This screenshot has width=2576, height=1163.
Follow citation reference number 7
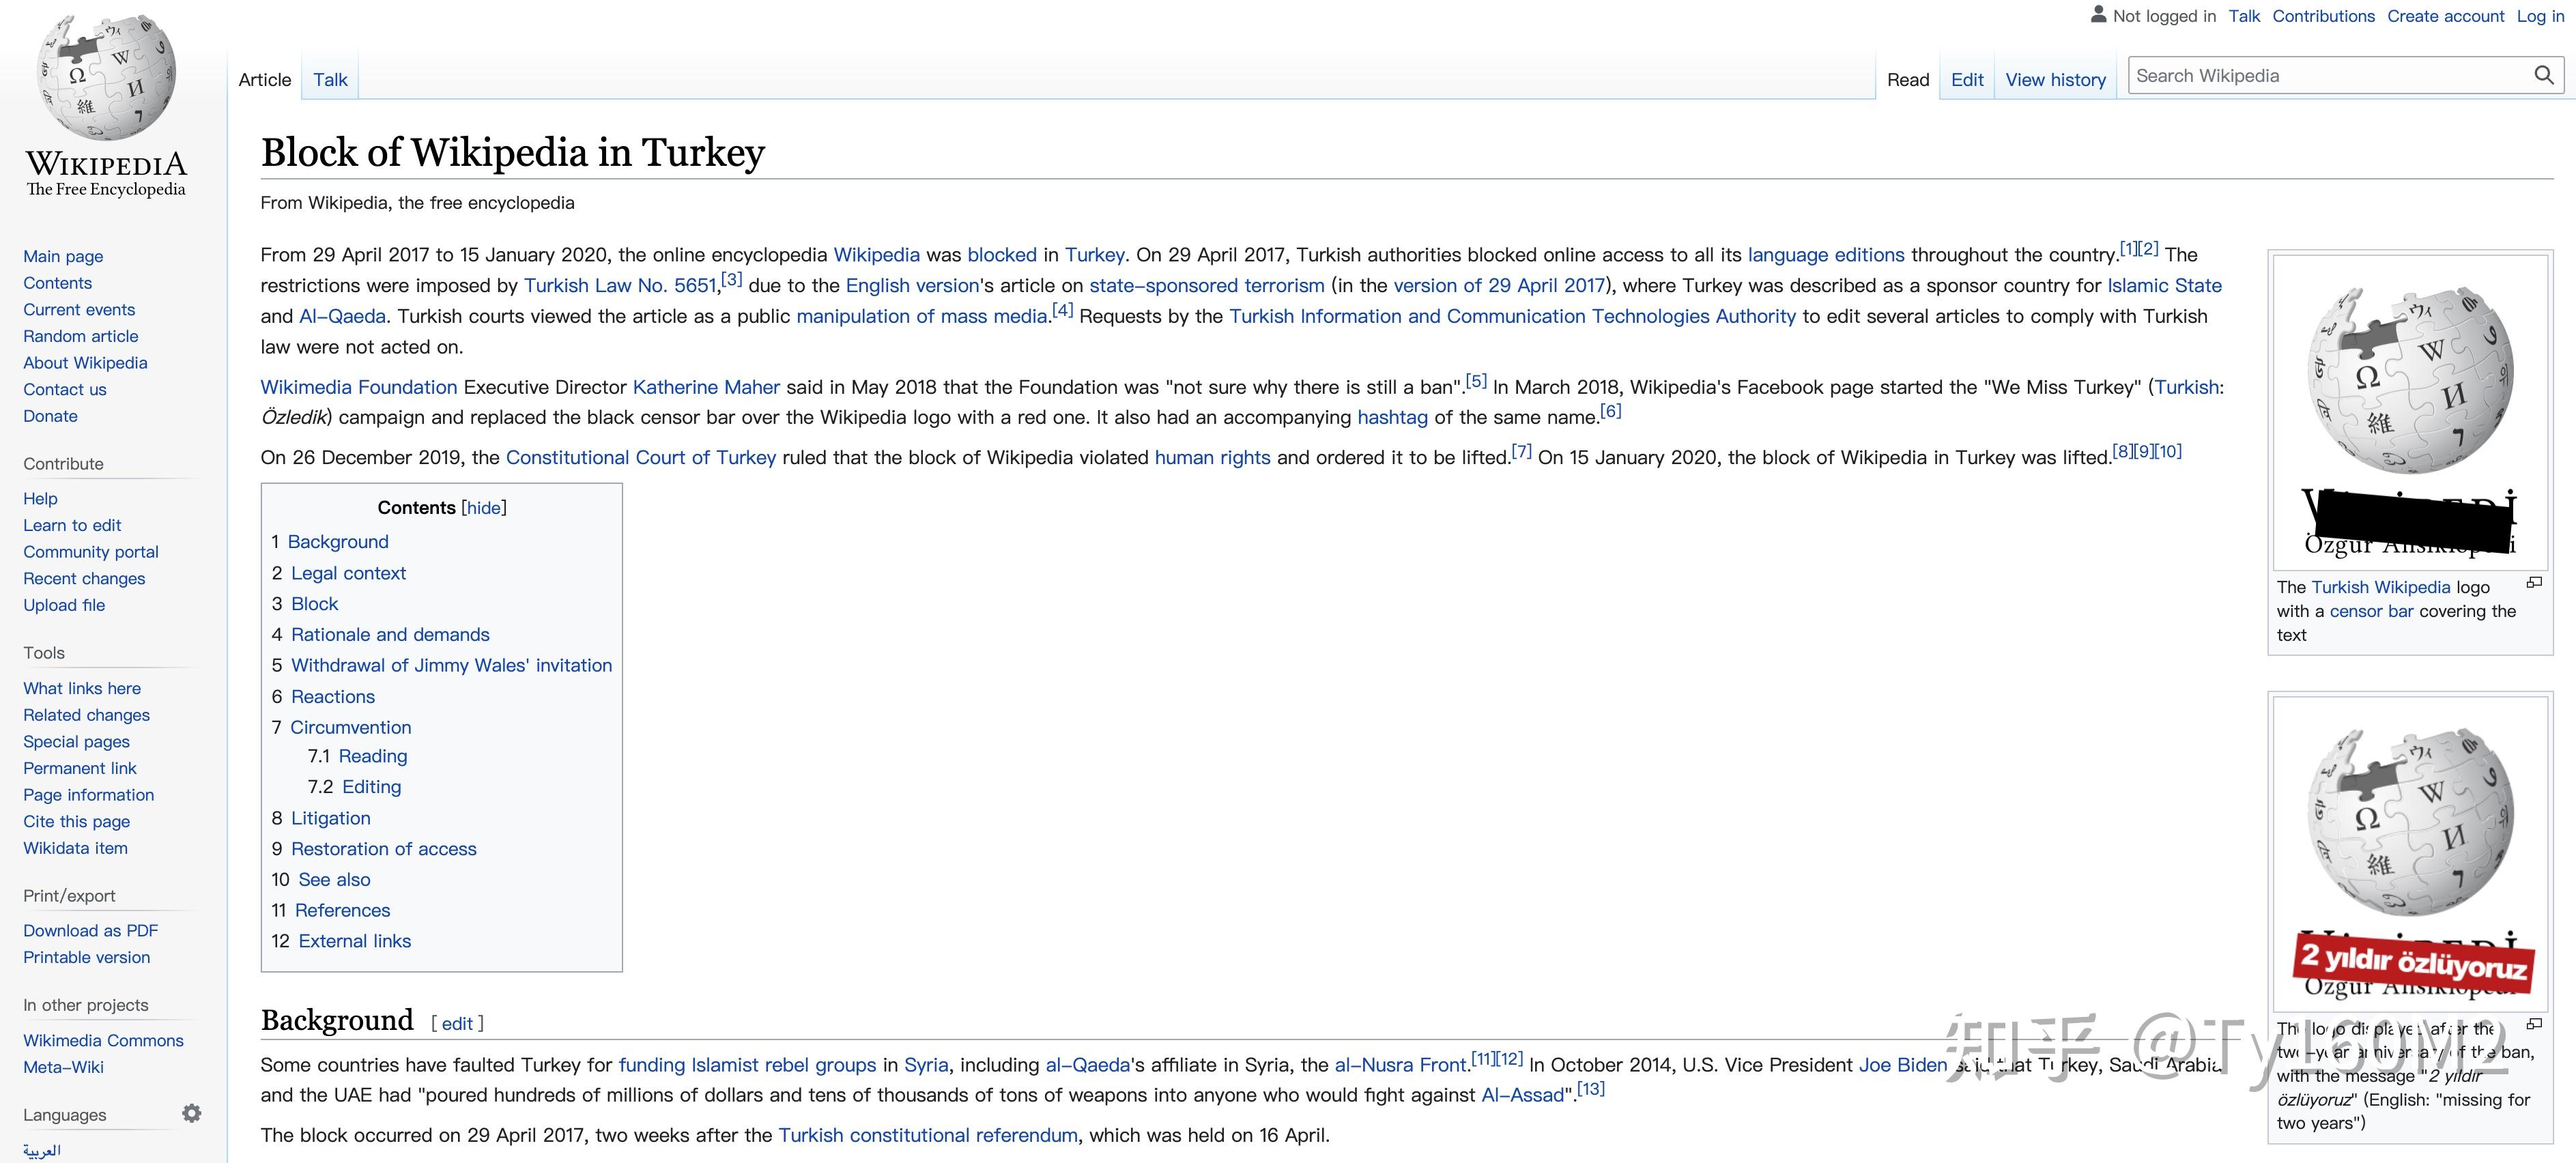click(1521, 452)
